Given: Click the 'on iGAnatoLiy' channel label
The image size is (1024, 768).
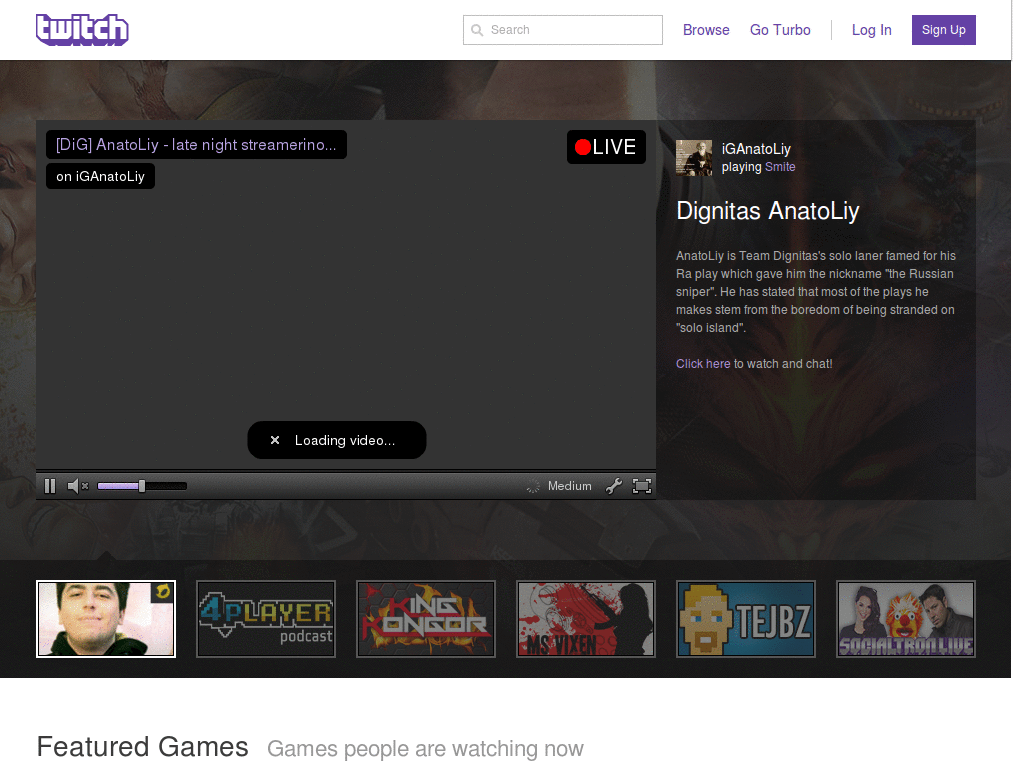Looking at the screenshot, I should tap(100, 176).
